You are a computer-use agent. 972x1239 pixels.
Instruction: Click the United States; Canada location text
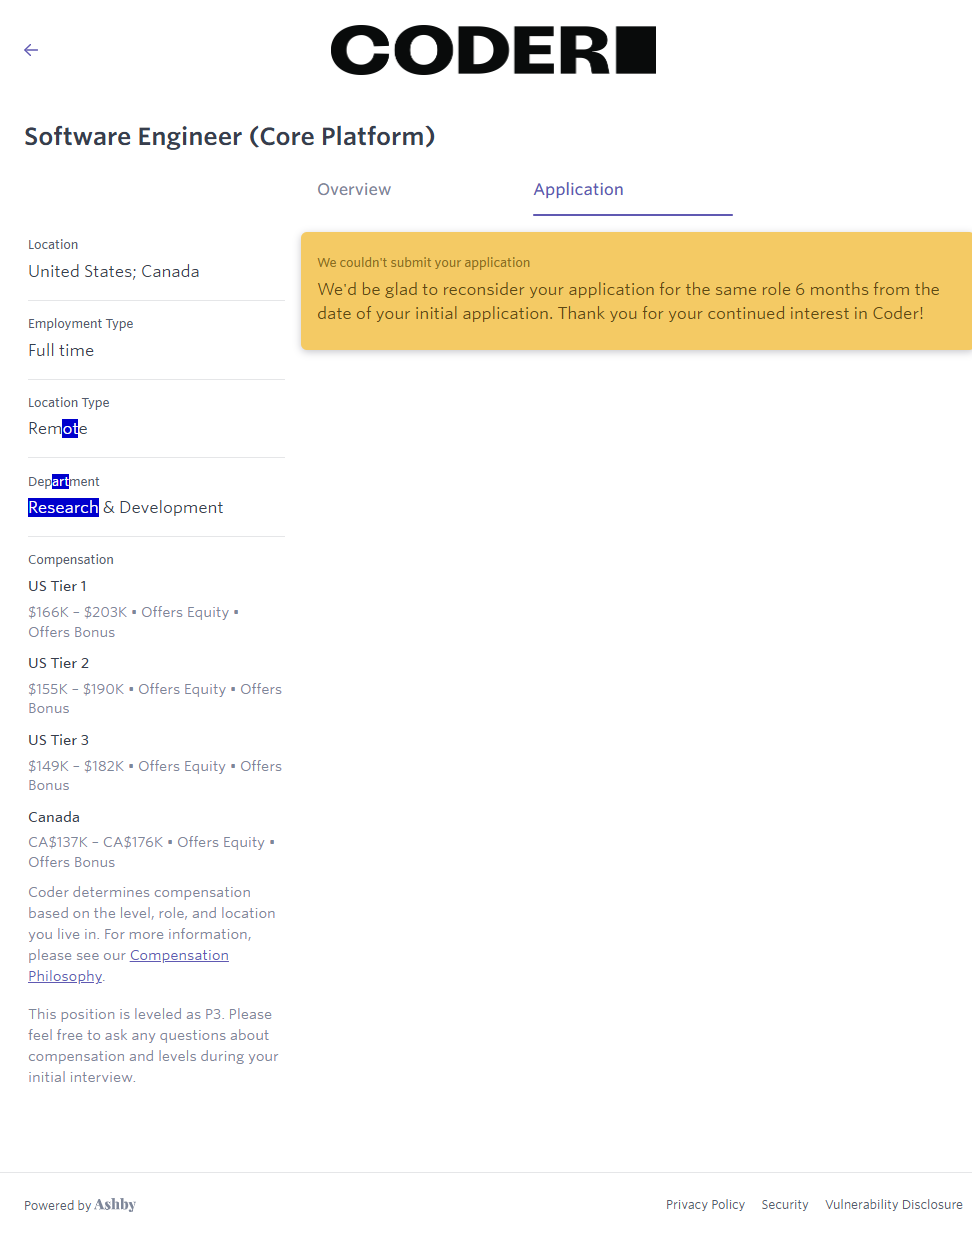[113, 272]
